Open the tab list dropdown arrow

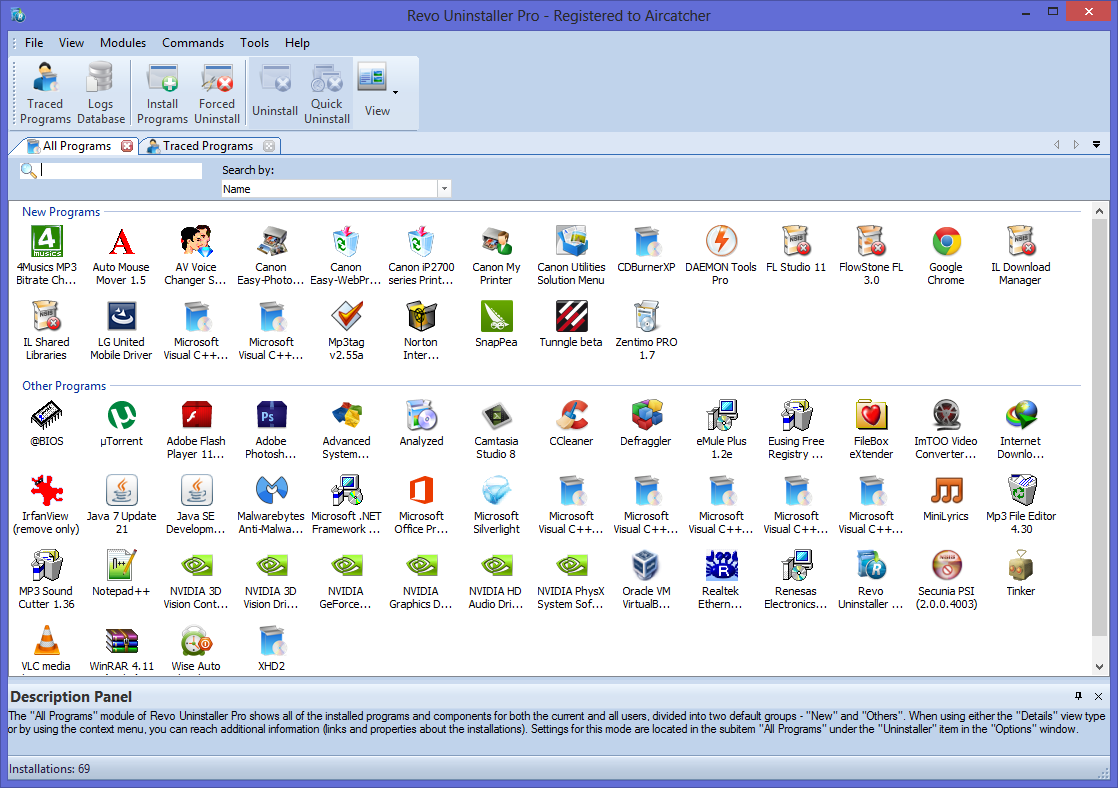point(1097,145)
